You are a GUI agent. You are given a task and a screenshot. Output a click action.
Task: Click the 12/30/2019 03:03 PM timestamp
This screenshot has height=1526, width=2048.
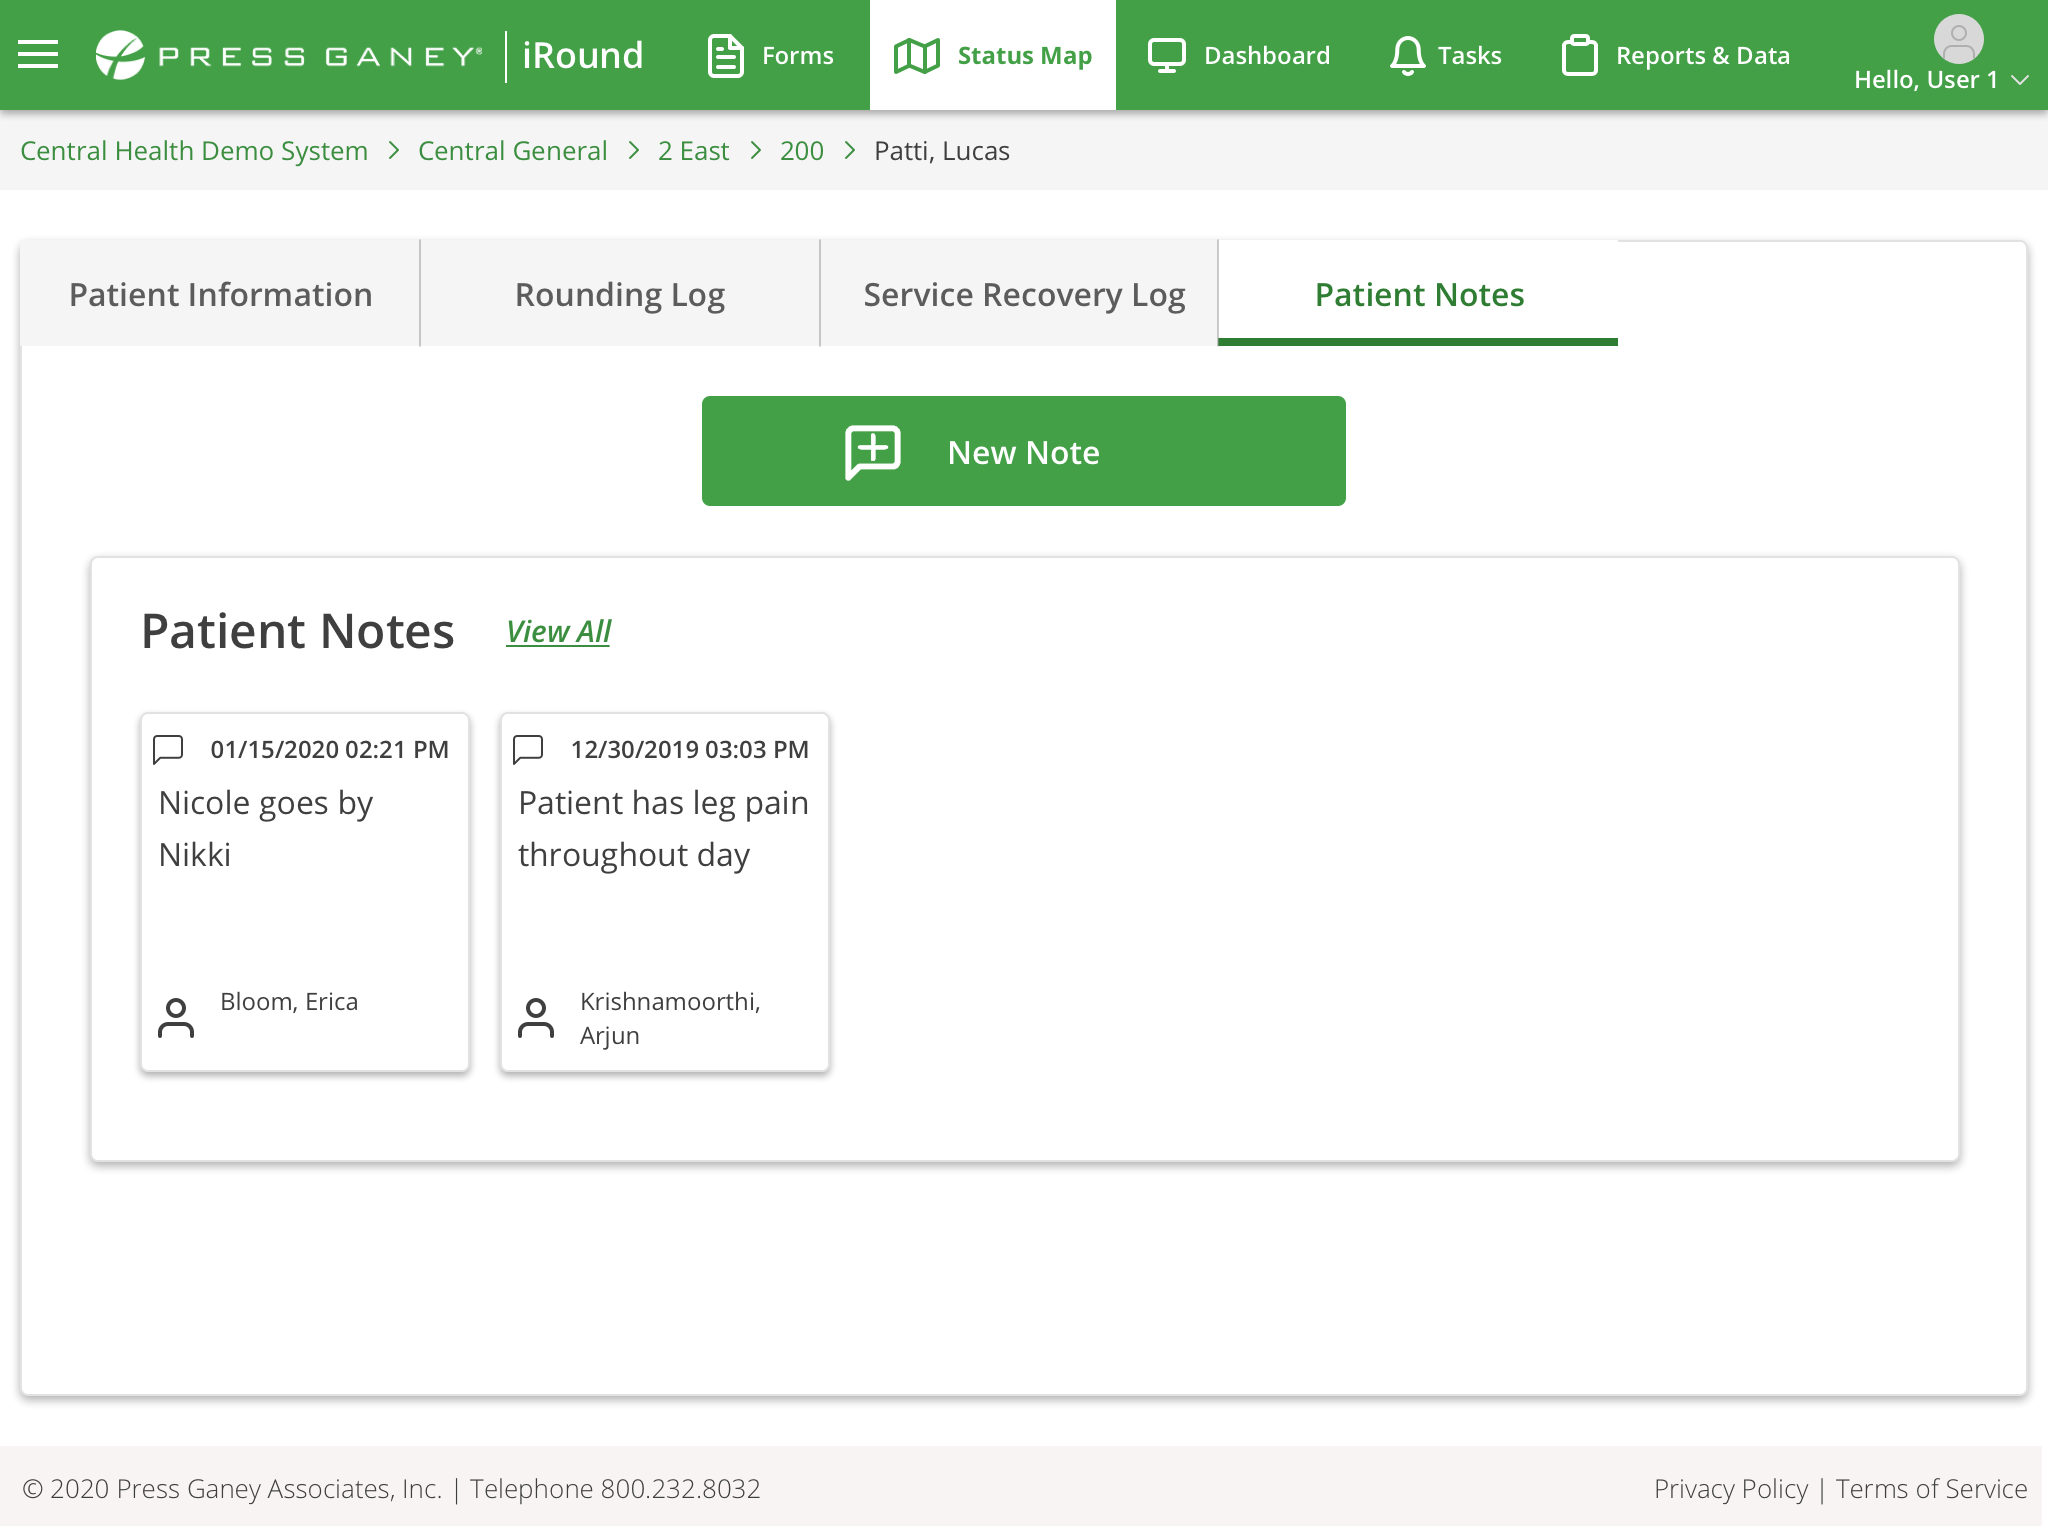tap(690, 750)
